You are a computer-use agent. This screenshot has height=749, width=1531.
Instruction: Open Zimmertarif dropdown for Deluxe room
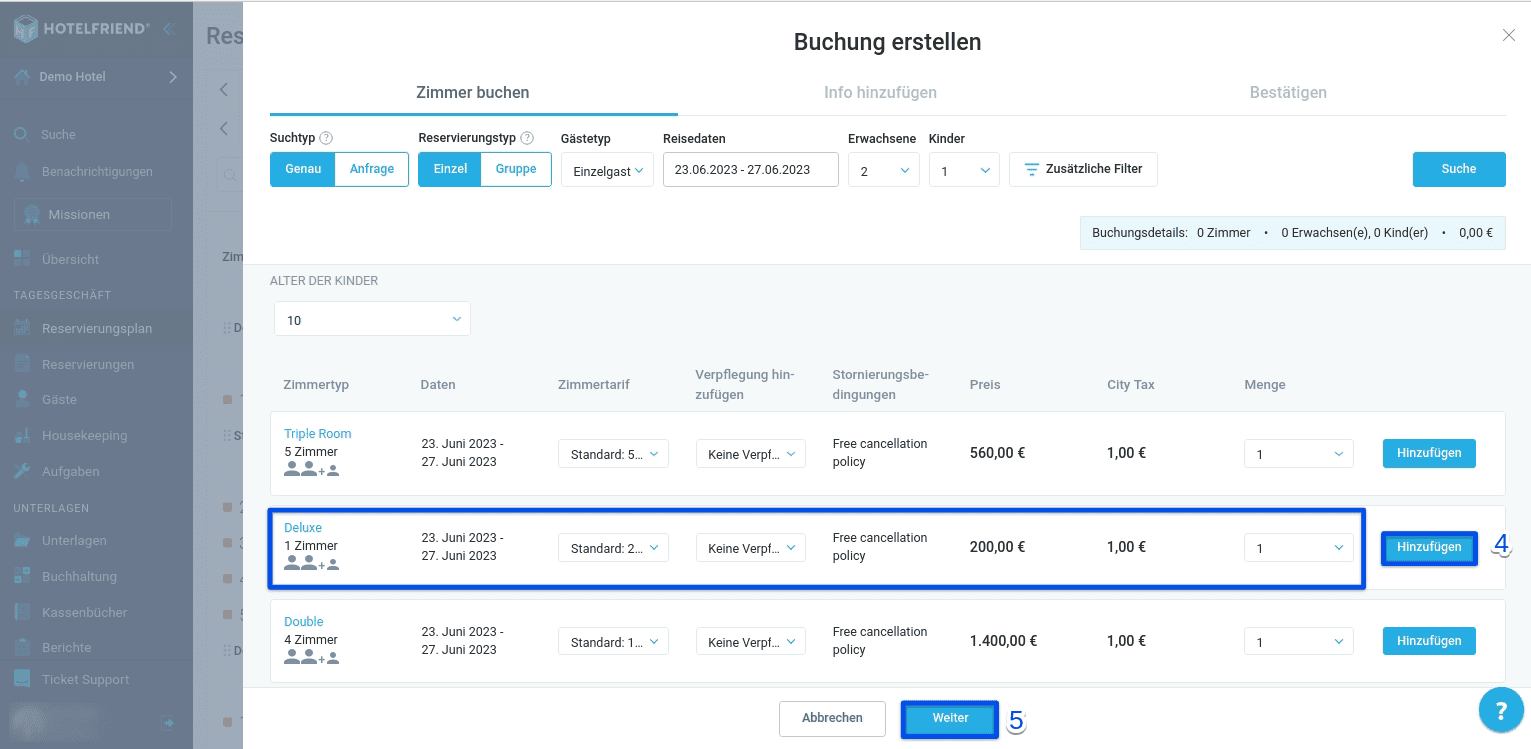pyautogui.click(x=613, y=548)
